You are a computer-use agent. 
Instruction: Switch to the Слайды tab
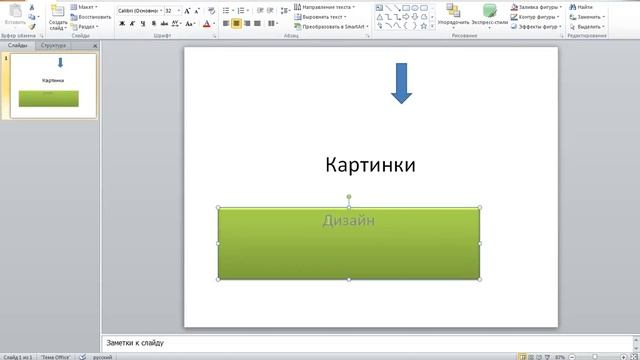coord(18,45)
